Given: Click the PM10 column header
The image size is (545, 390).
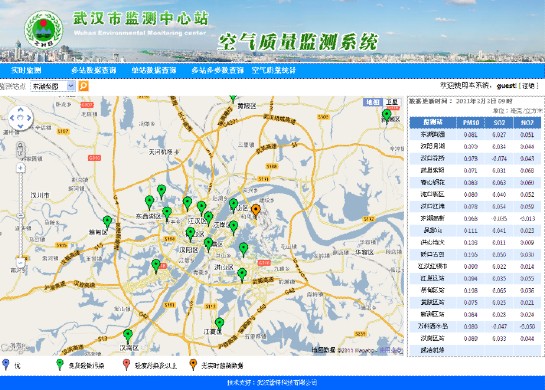Looking at the screenshot, I should (471, 122).
